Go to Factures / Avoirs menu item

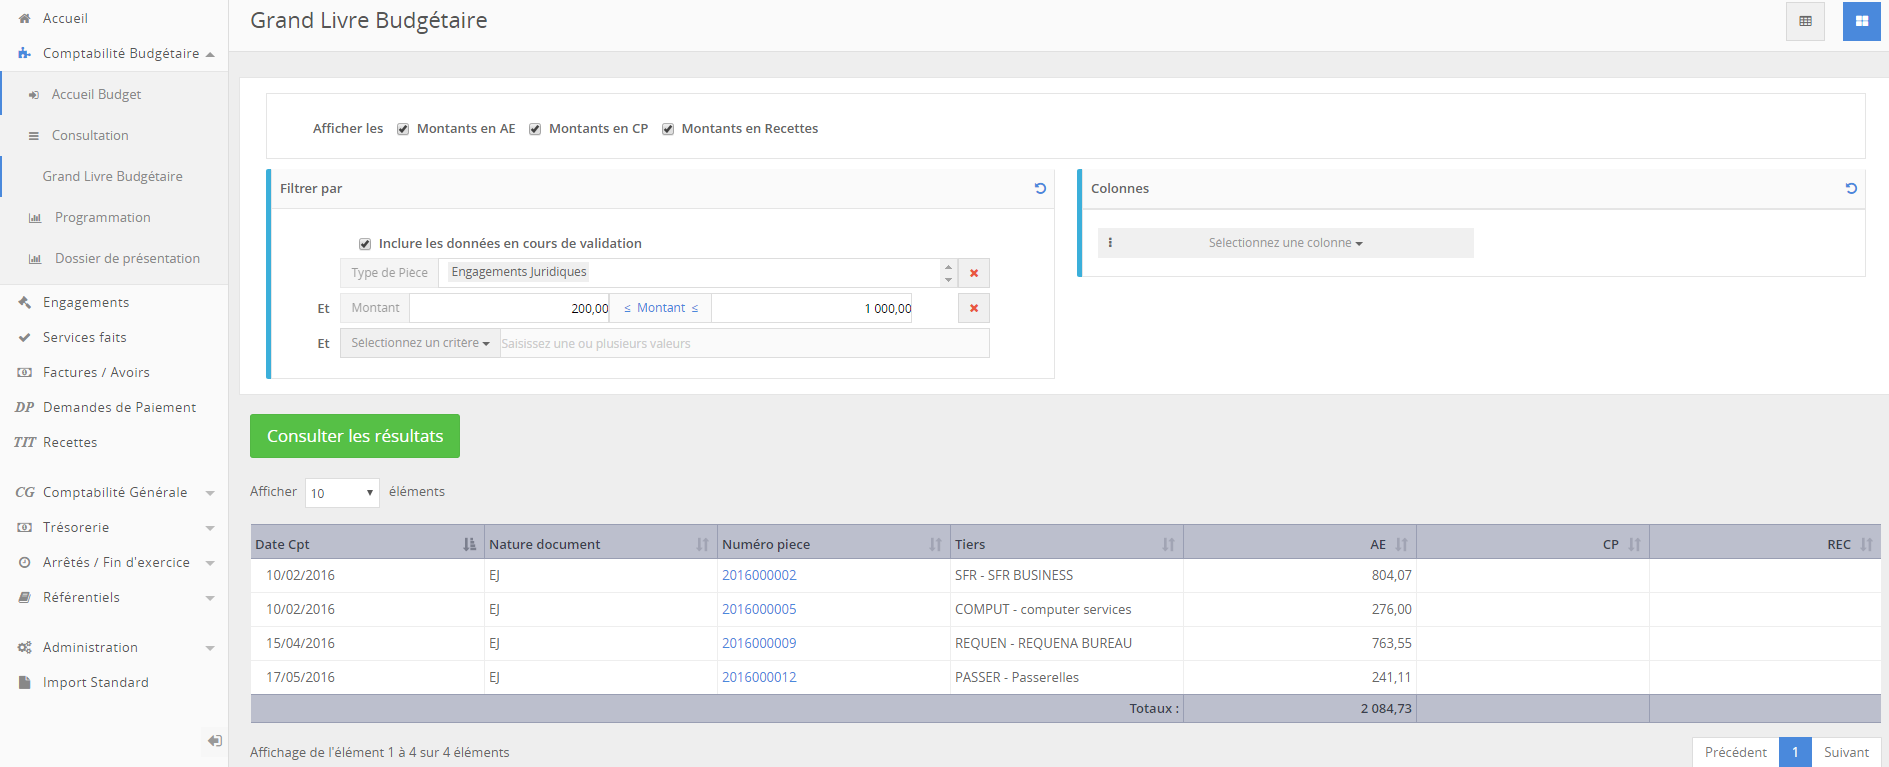click(96, 372)
